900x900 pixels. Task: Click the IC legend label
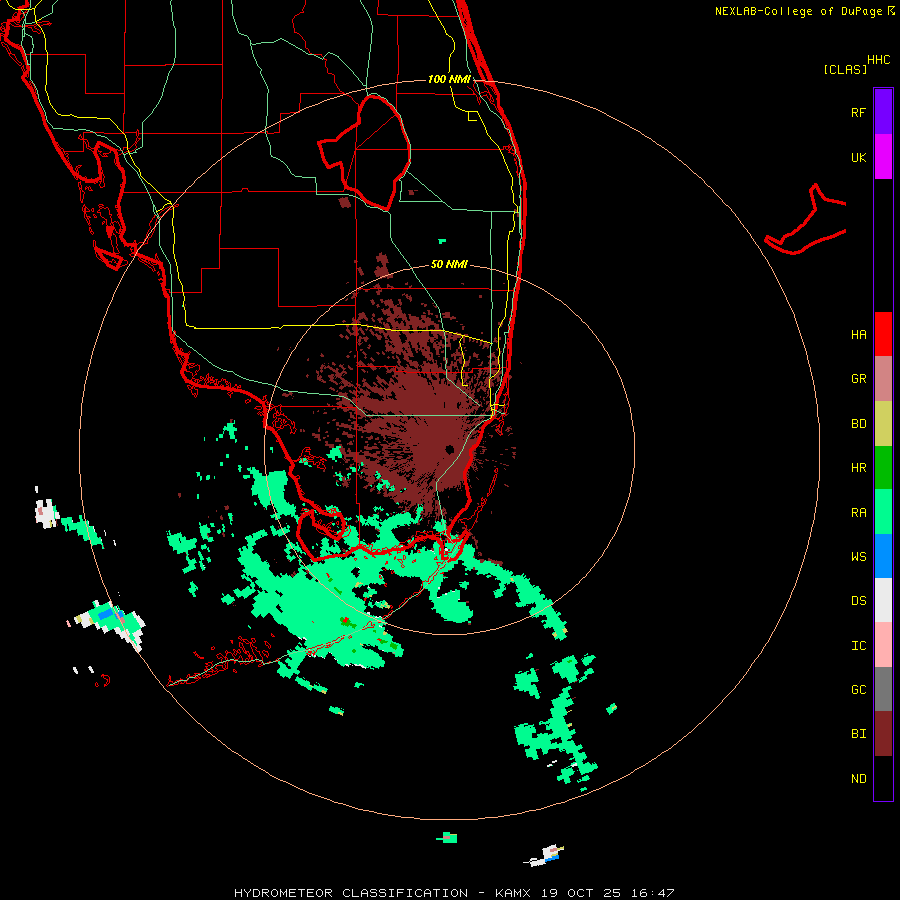point(858,646)
